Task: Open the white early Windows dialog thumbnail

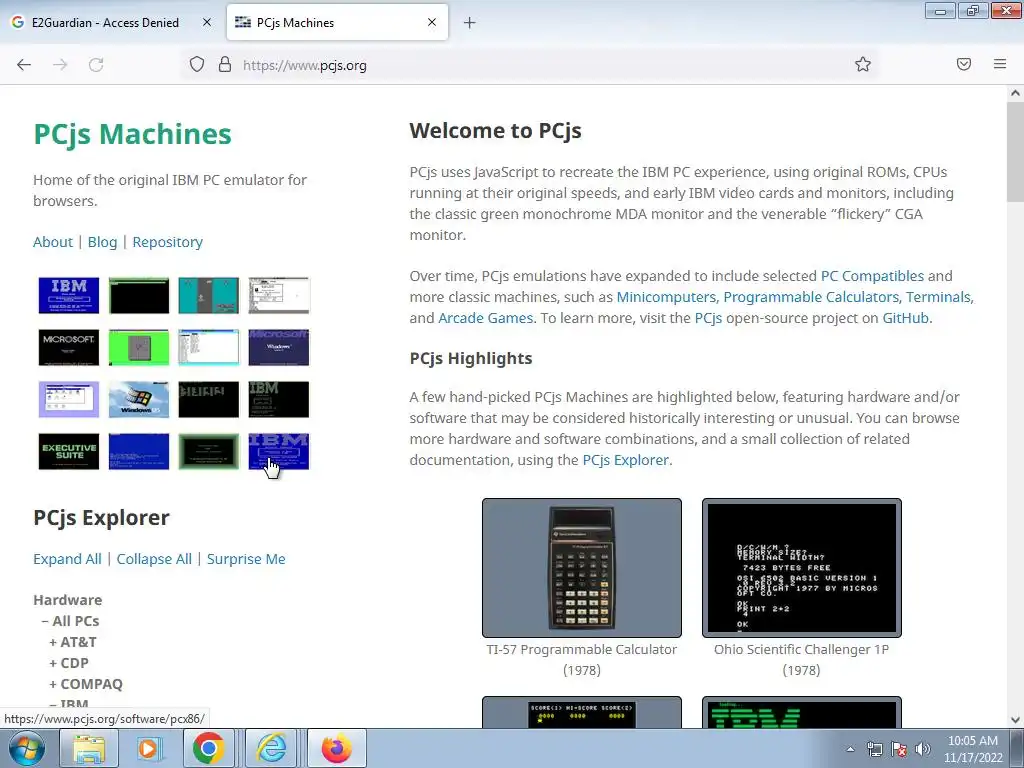Action: (279, 295)
